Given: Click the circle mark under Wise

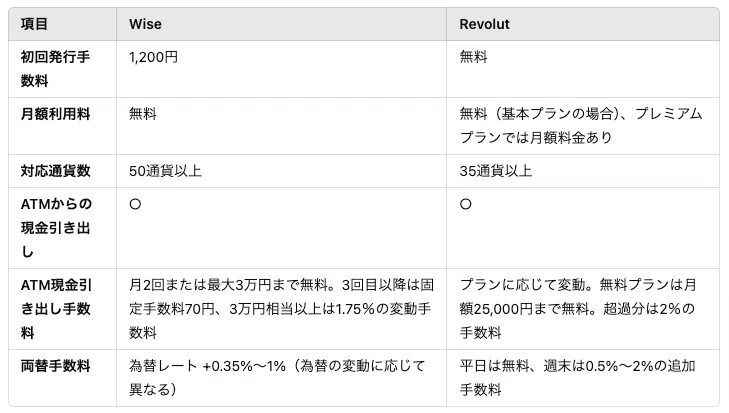Looking at the screenshot, I should pyautogui.click(x=135, y=204).
